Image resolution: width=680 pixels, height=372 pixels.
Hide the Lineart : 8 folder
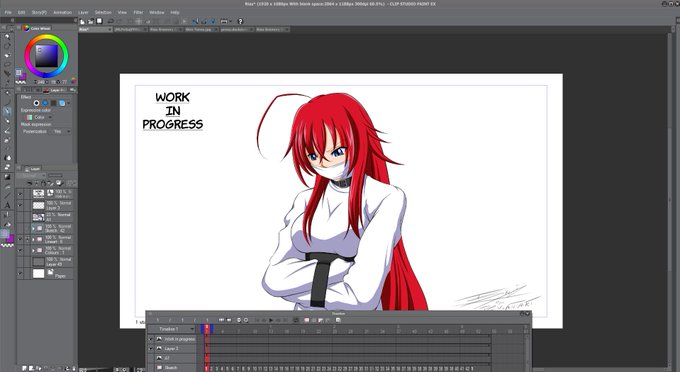(20, 239)
